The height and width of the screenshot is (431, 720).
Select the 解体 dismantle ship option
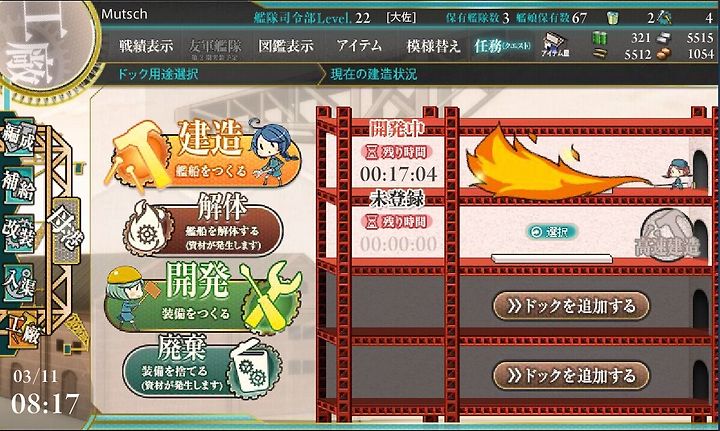tap(203, 226)
